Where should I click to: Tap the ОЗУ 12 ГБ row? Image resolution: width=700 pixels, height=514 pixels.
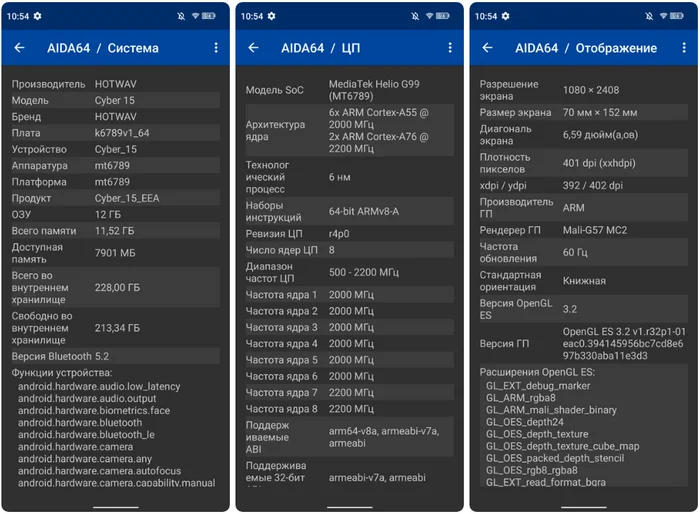[116, 214]
